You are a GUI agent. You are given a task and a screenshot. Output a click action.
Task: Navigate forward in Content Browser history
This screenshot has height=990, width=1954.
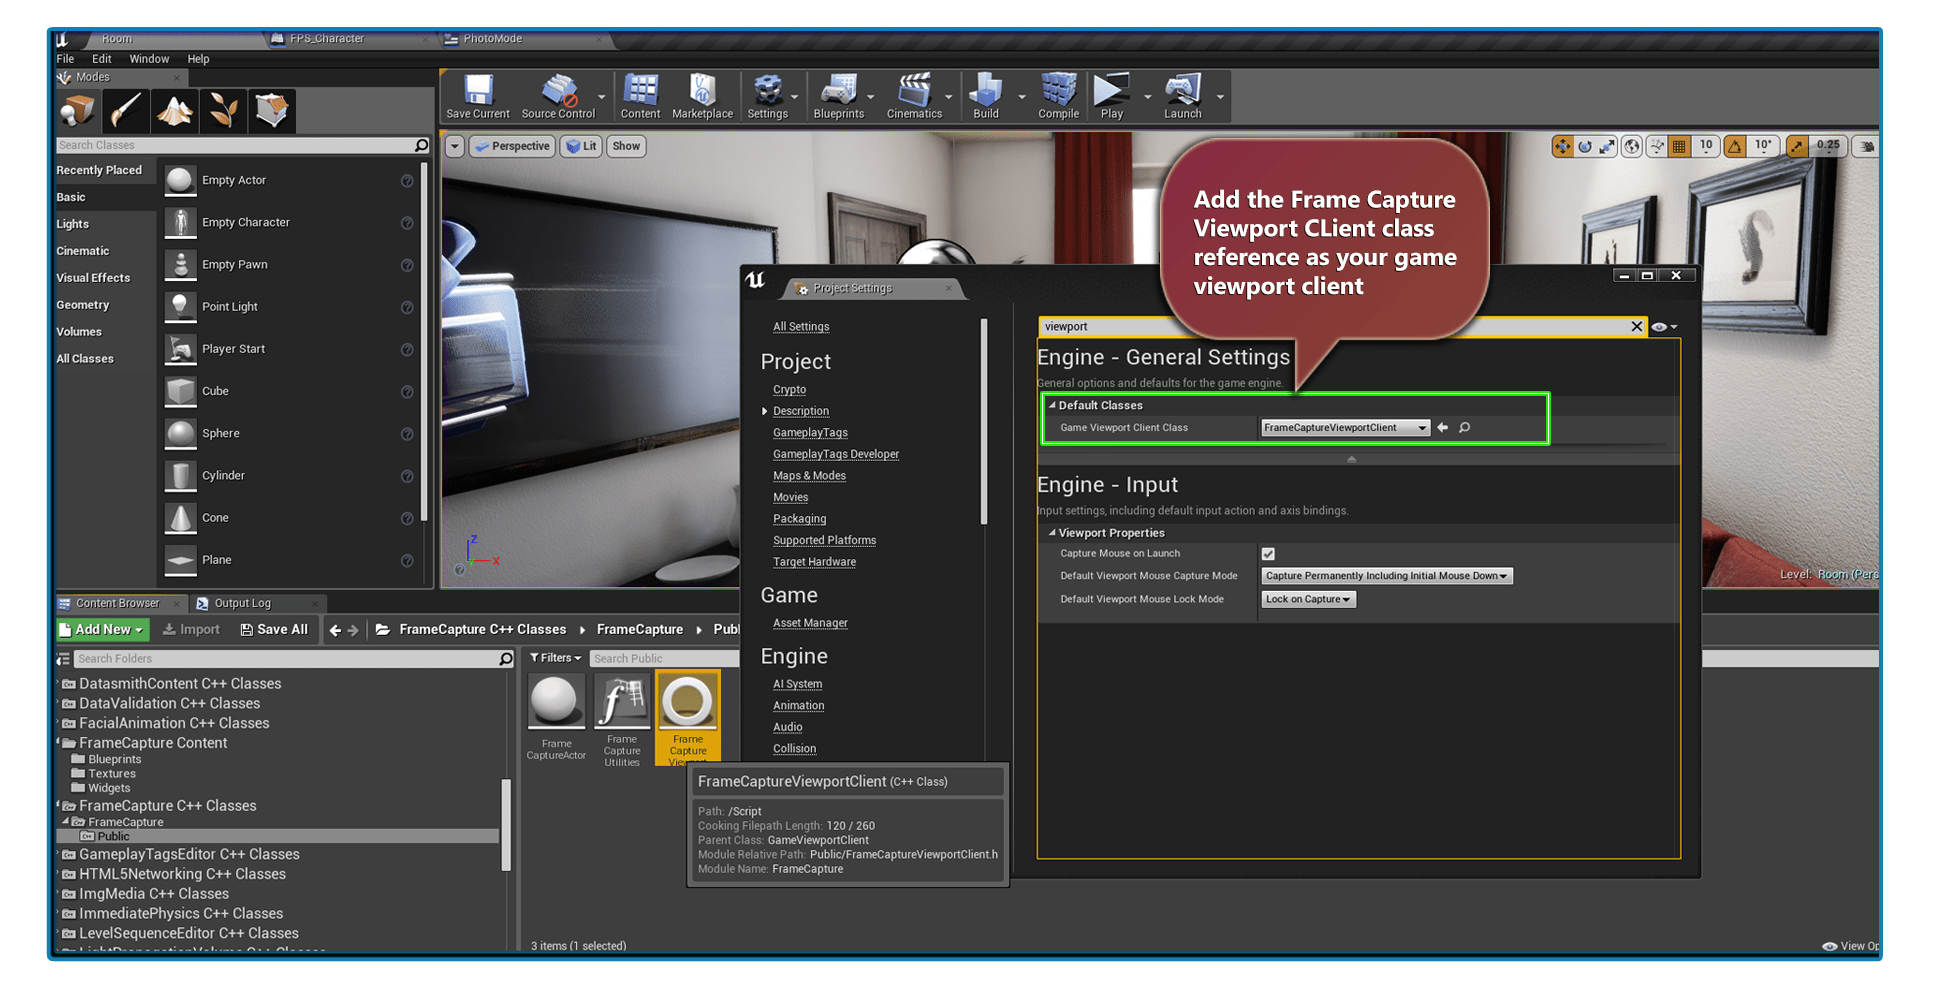point(353,630)
